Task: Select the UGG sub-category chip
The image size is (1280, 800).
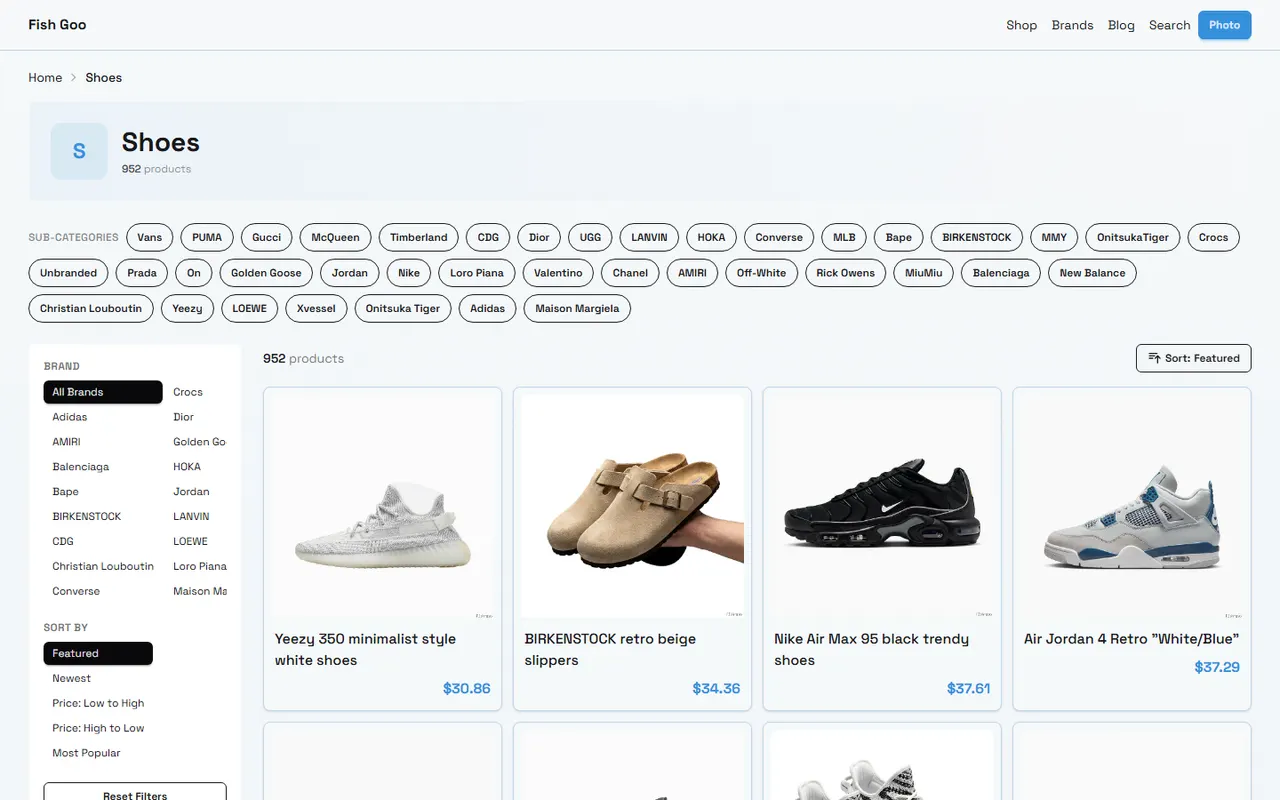Action: coord(590,237)
